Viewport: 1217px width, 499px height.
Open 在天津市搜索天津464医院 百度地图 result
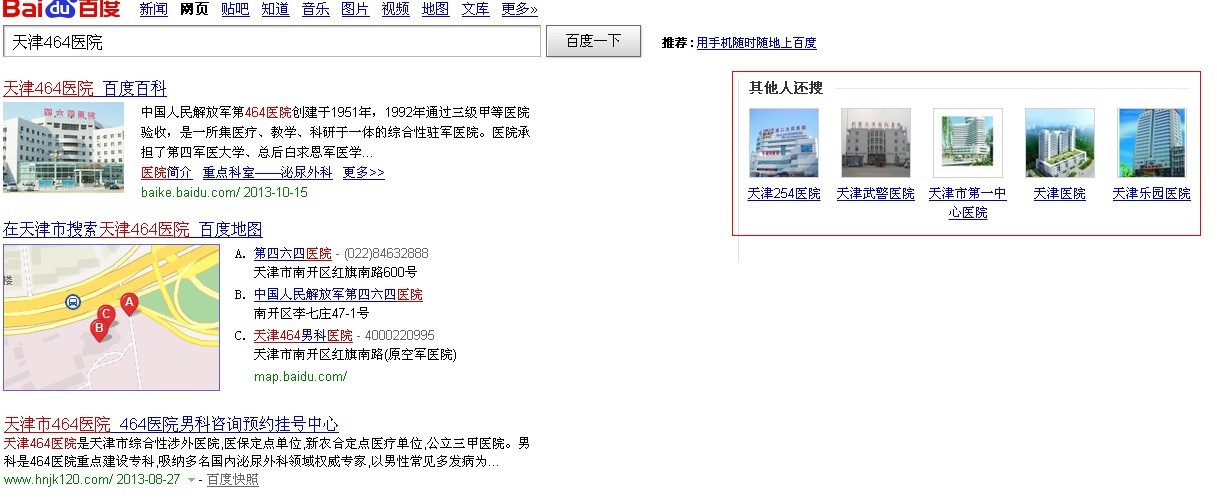click(133, 229)
